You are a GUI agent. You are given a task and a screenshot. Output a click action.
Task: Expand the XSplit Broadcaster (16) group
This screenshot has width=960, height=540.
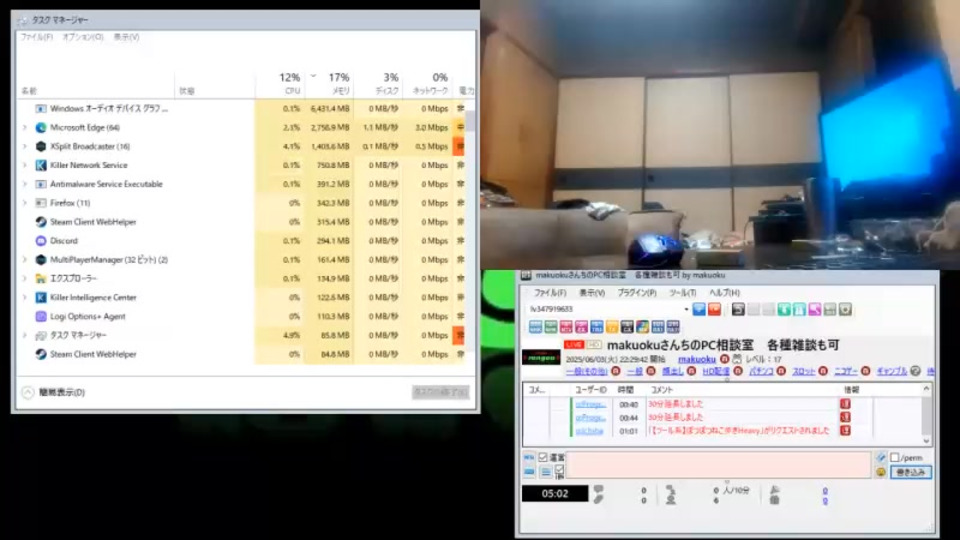pos(24,146)
